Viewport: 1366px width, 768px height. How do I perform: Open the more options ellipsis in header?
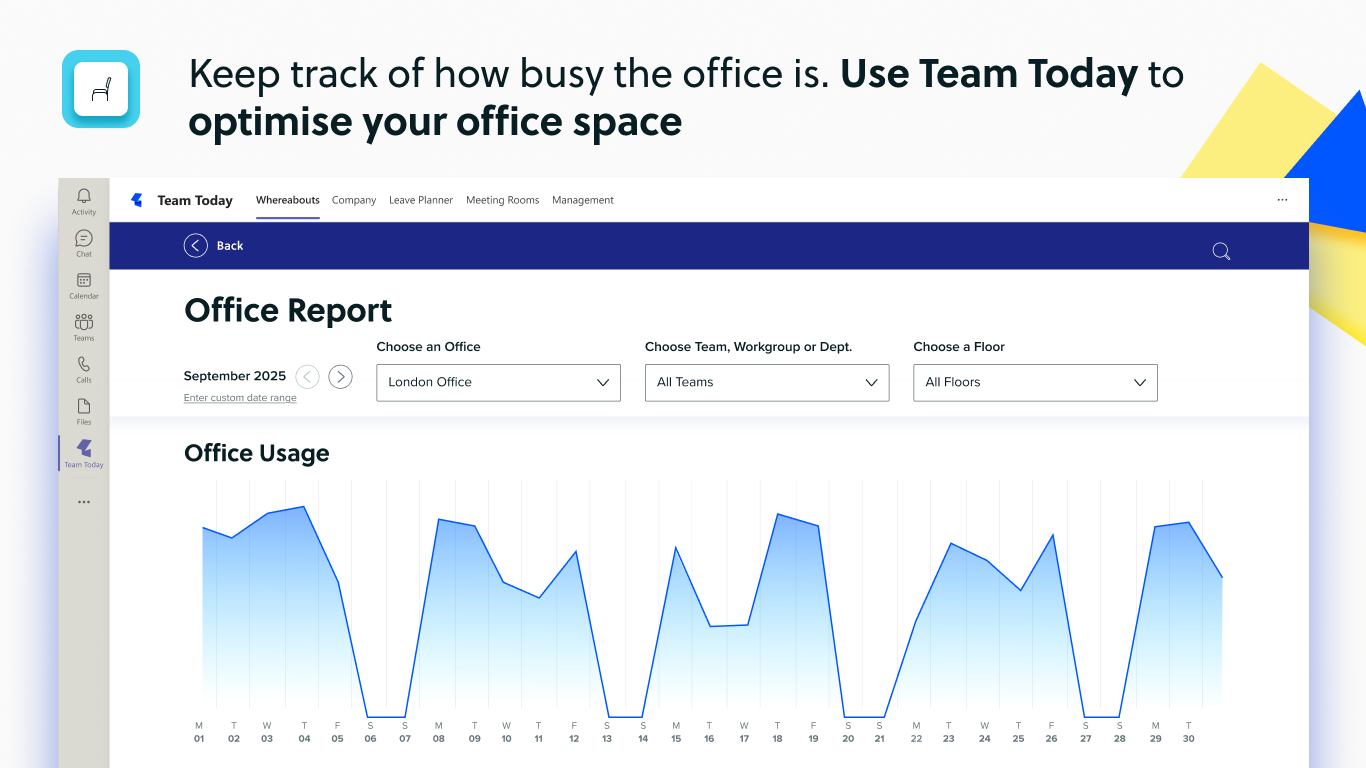(1282, 200)
